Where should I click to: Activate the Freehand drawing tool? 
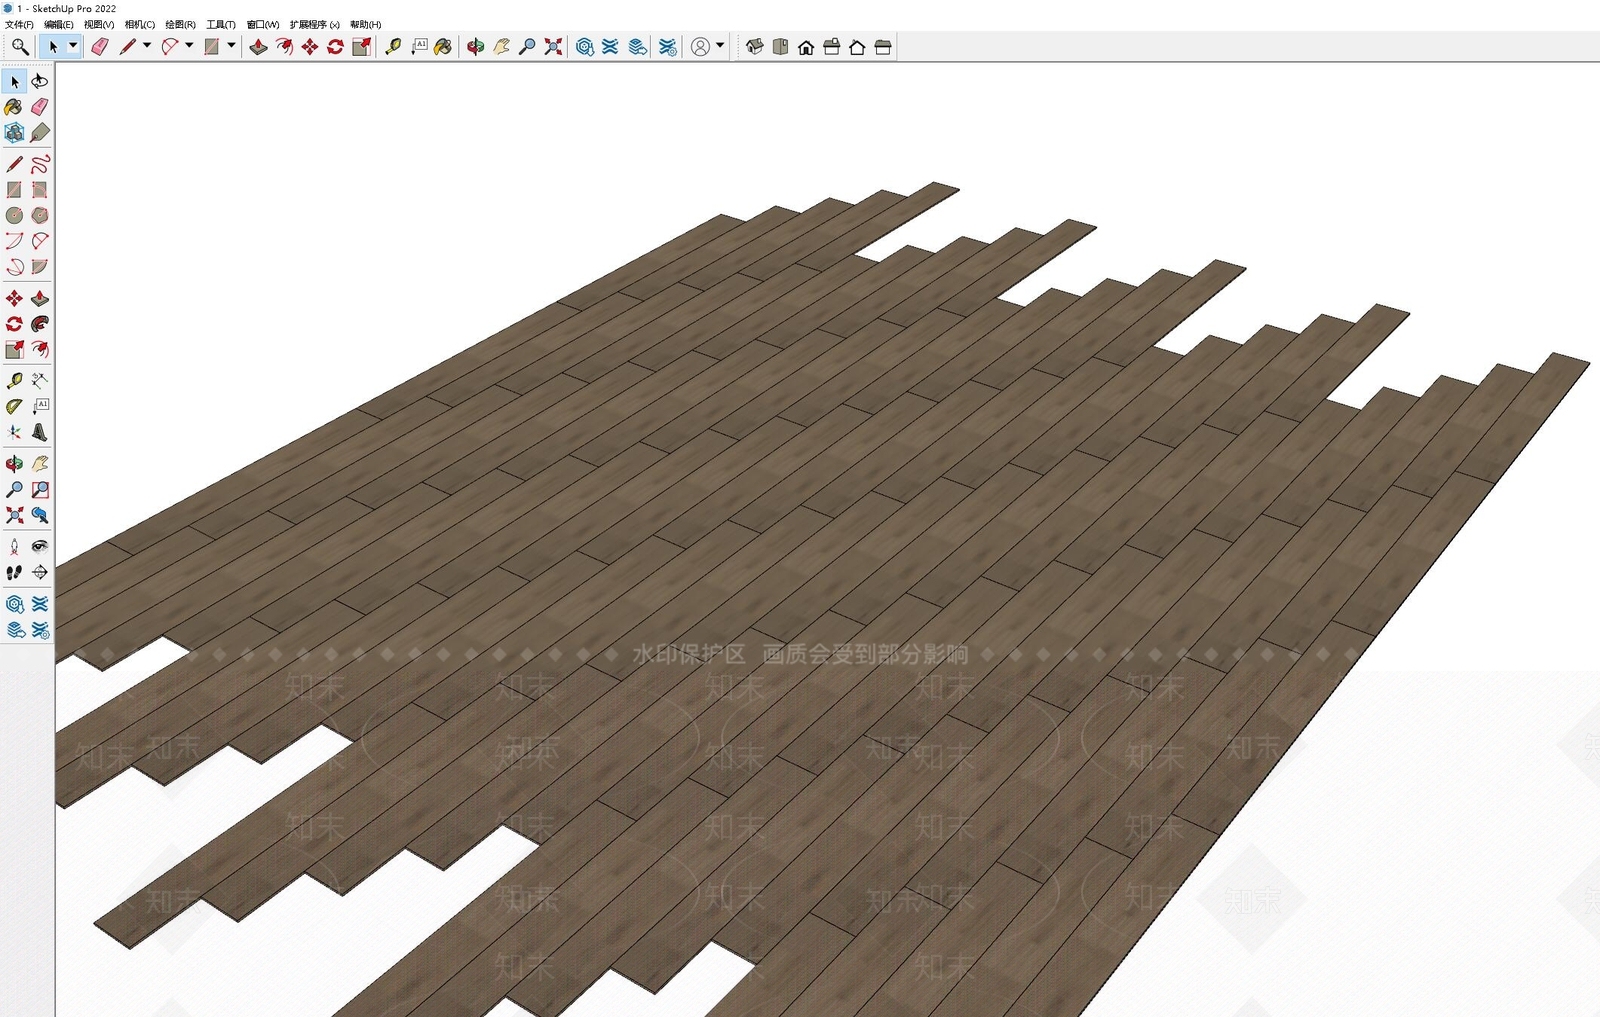click(40, 164)
